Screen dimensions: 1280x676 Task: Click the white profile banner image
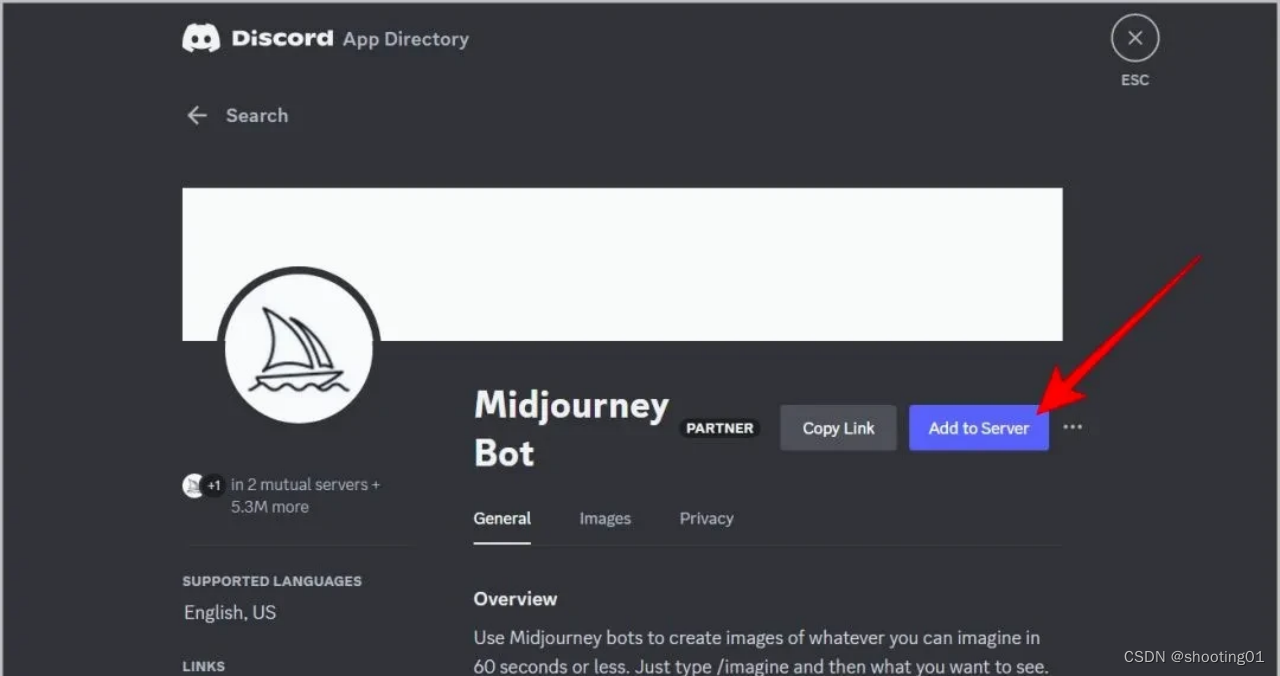pyautogui.click(x=622, y=264)
